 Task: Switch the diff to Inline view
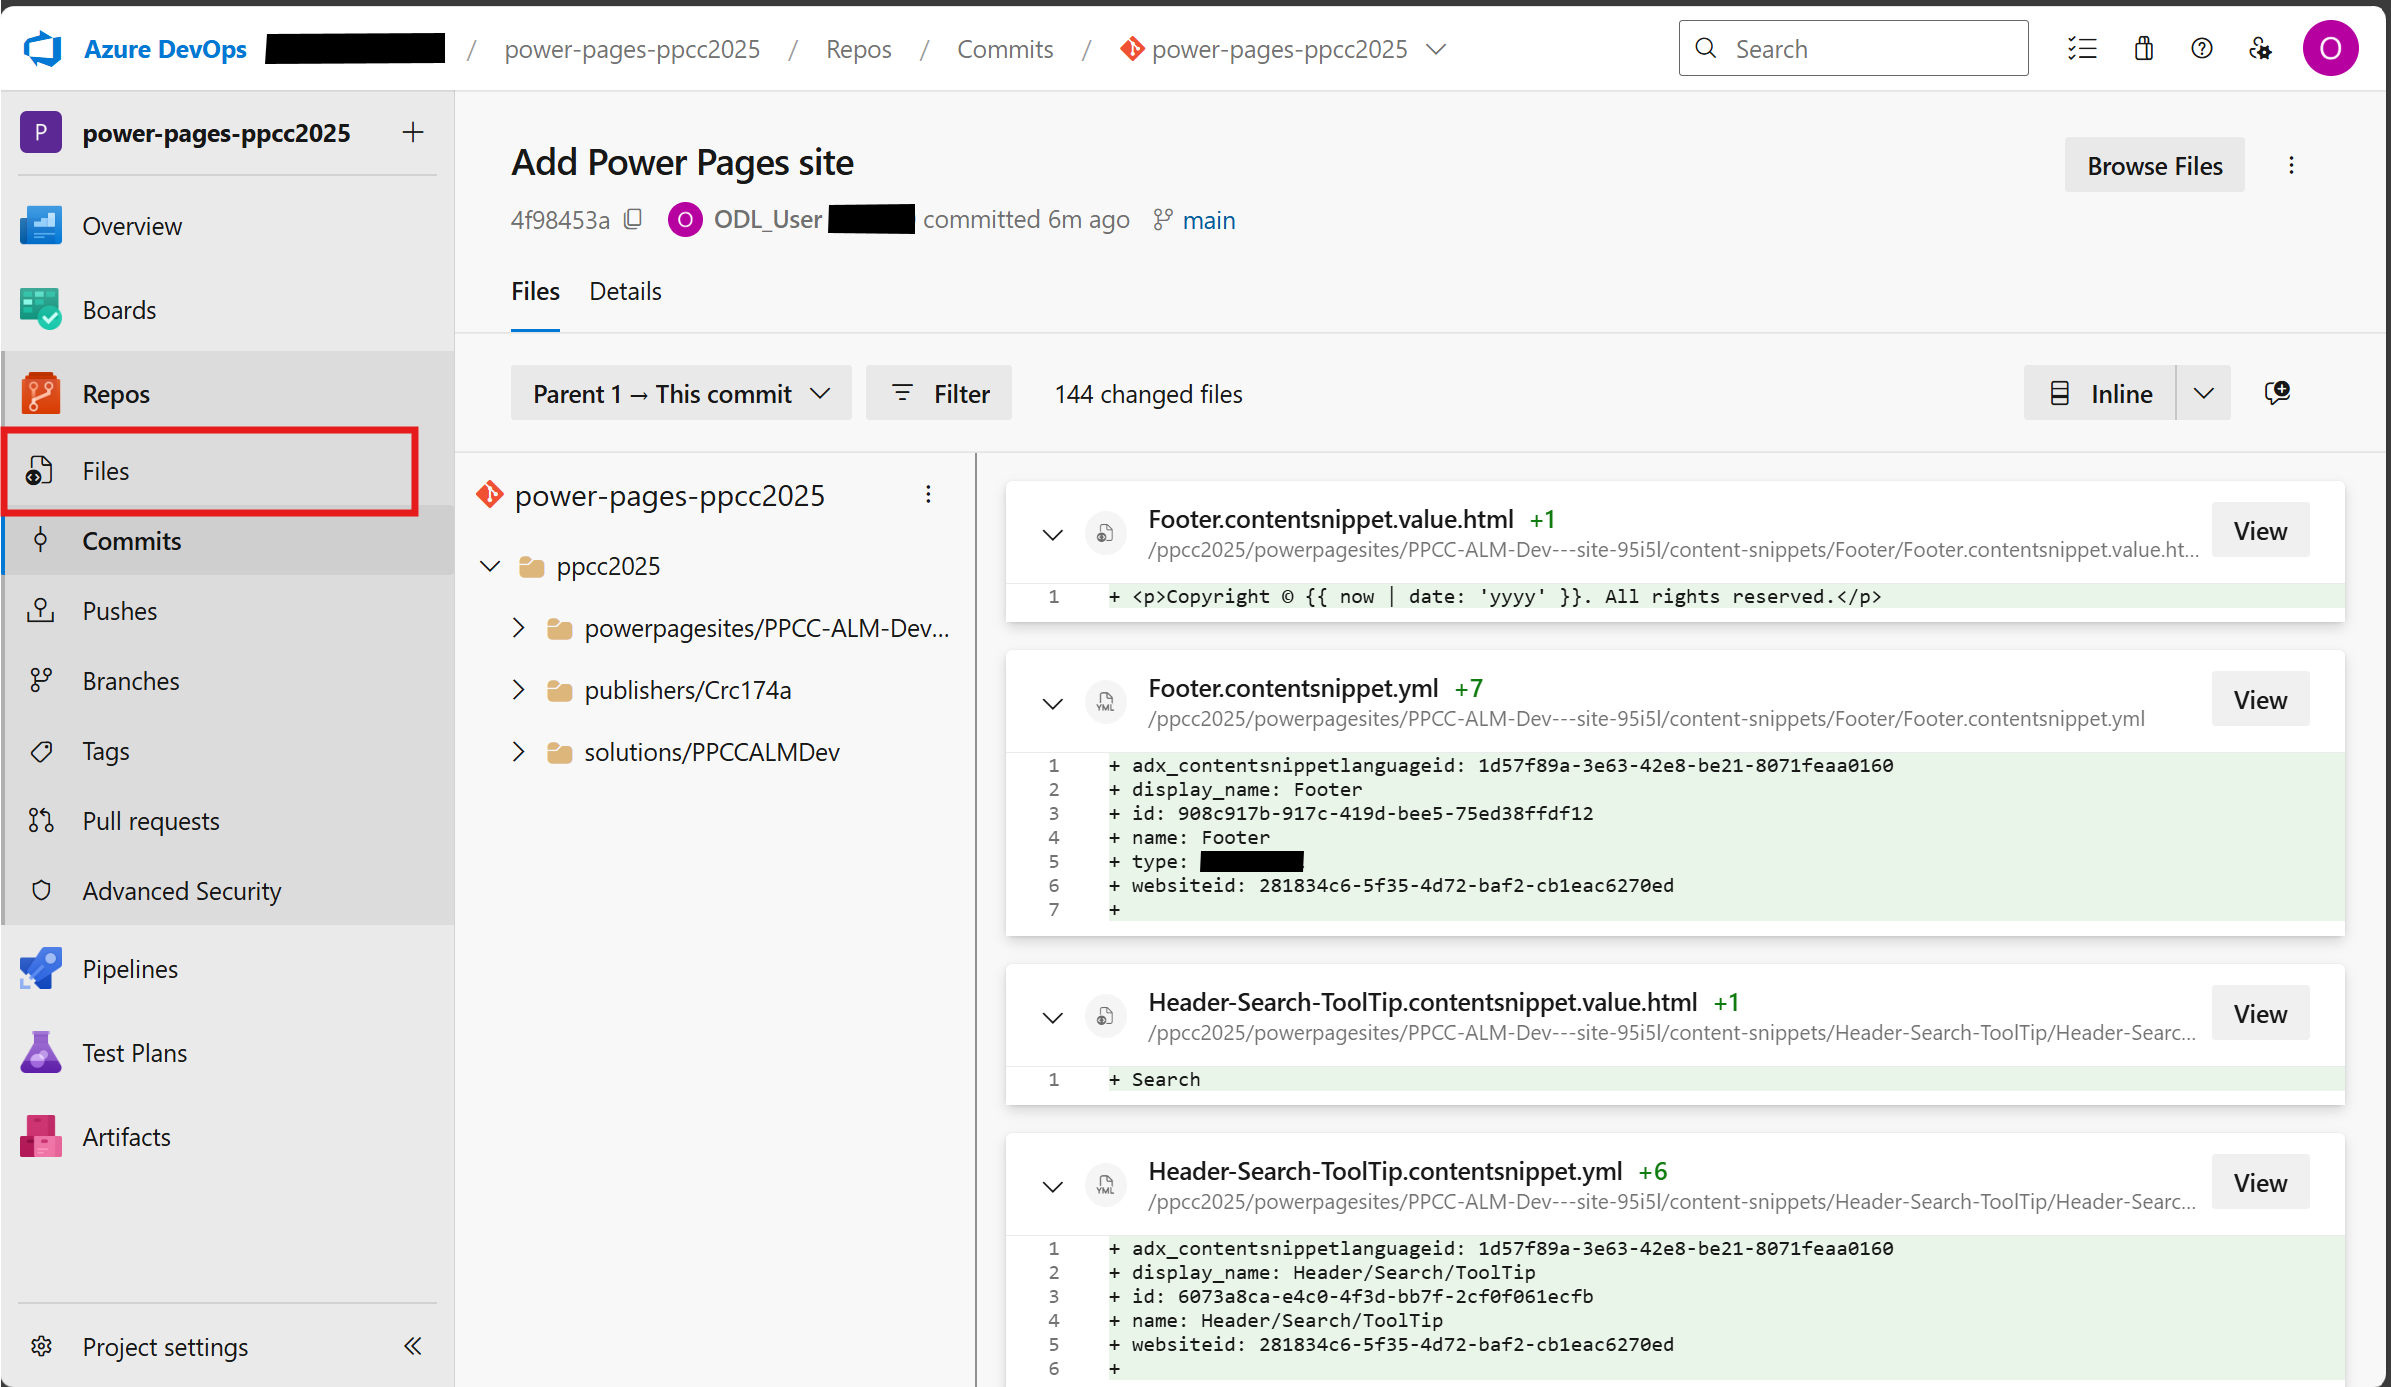tap(2100, 392)
